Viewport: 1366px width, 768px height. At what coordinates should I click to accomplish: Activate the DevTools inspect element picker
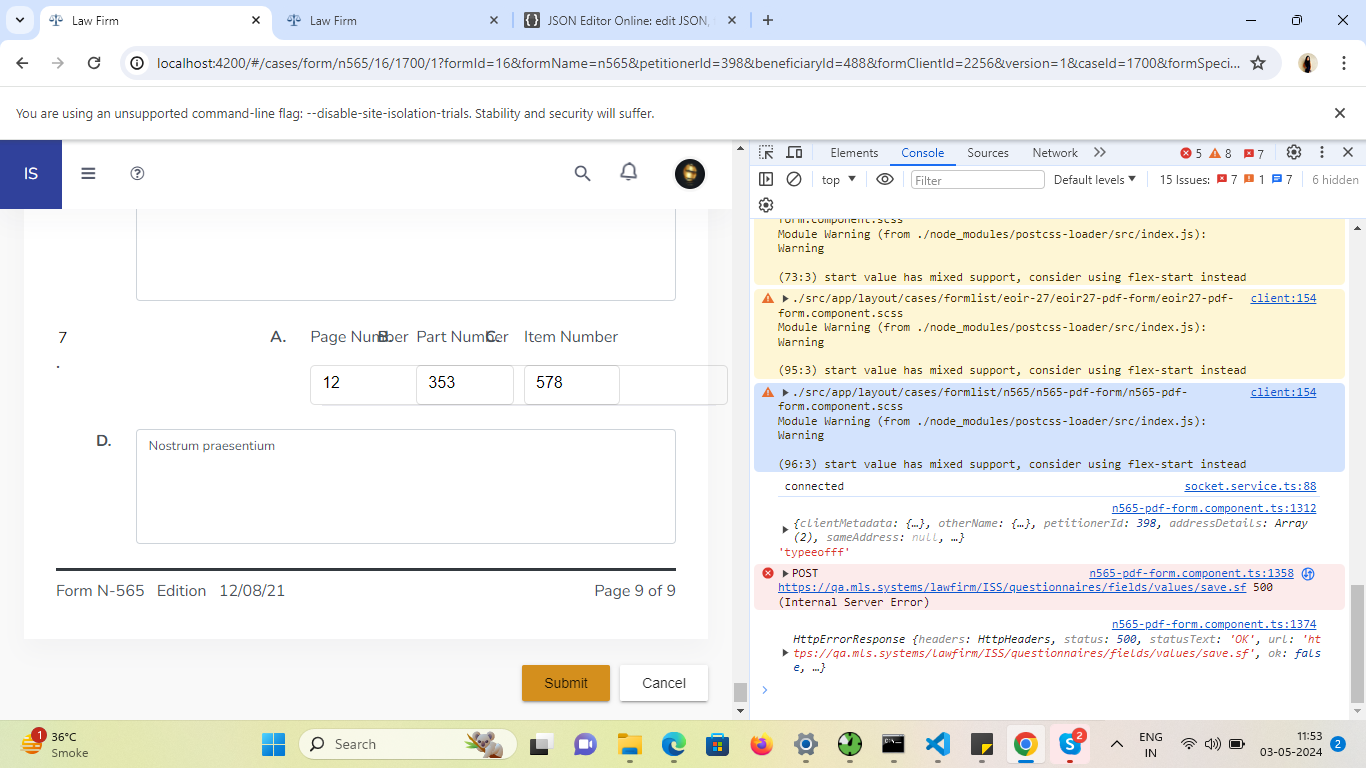pos(766,153)
